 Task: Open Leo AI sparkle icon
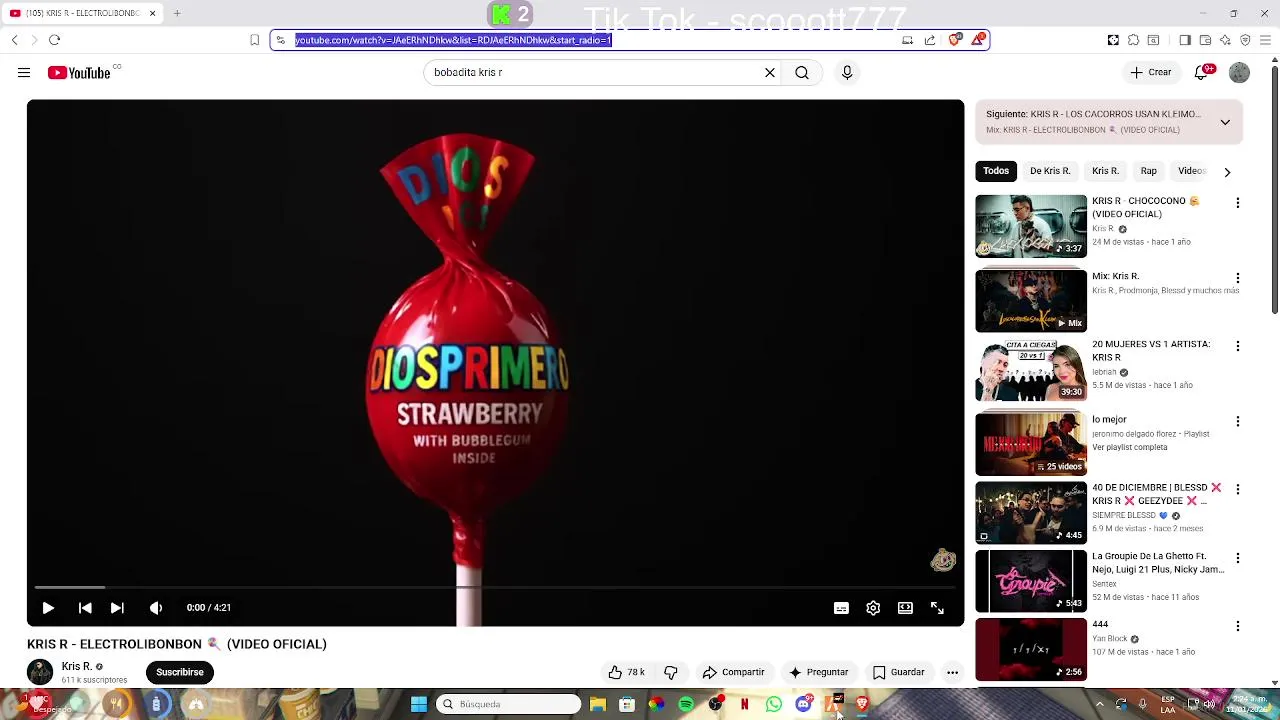[1225, 40]
